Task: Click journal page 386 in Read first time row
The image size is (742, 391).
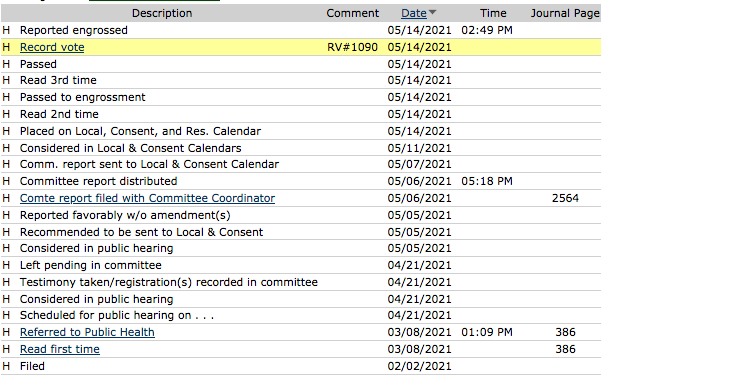Action: pos(565,349)
